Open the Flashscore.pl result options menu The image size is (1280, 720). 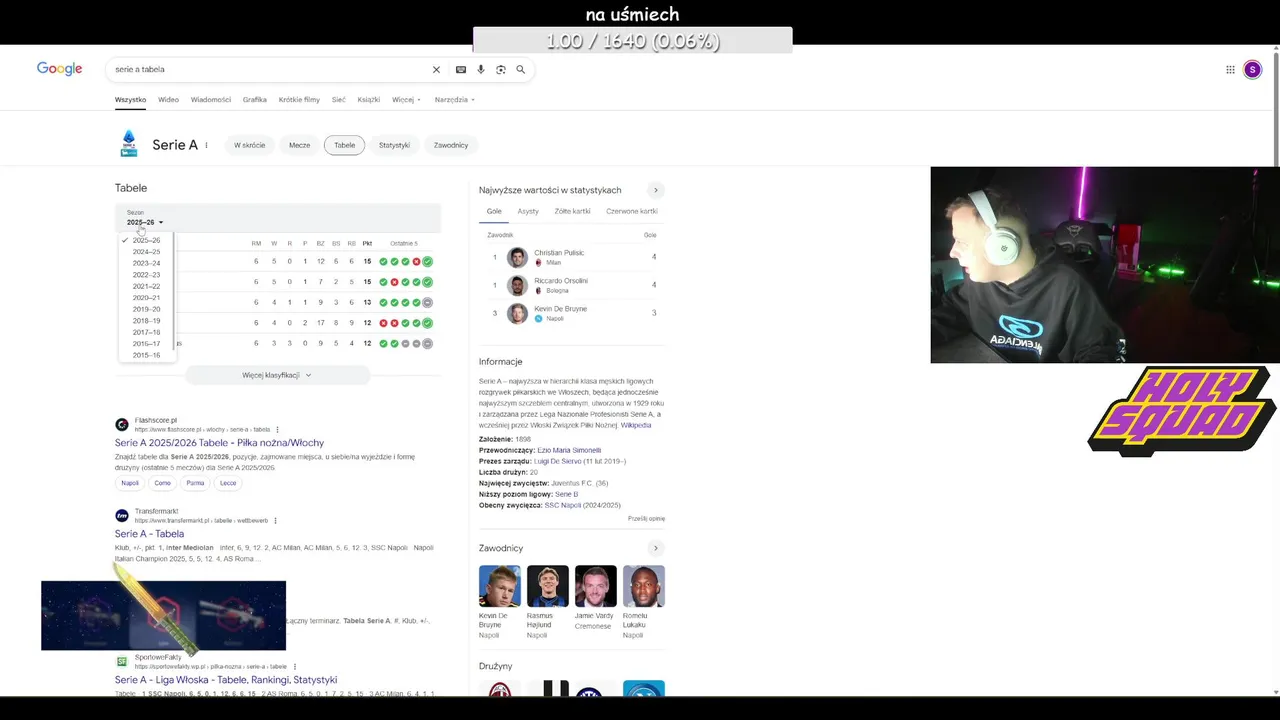pos(277,429)
